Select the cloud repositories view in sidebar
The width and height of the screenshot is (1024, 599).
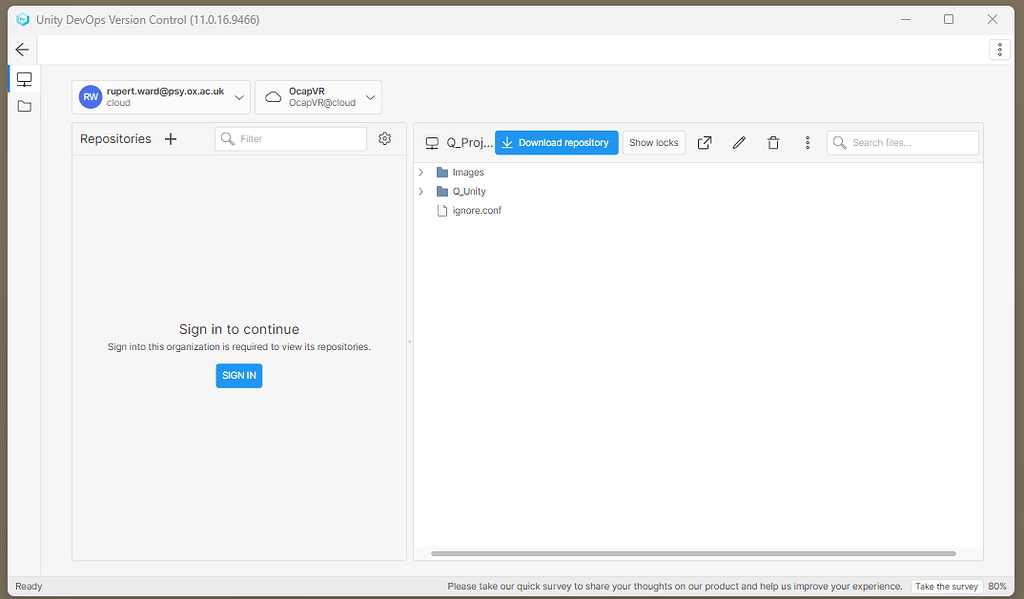(24, 78)
